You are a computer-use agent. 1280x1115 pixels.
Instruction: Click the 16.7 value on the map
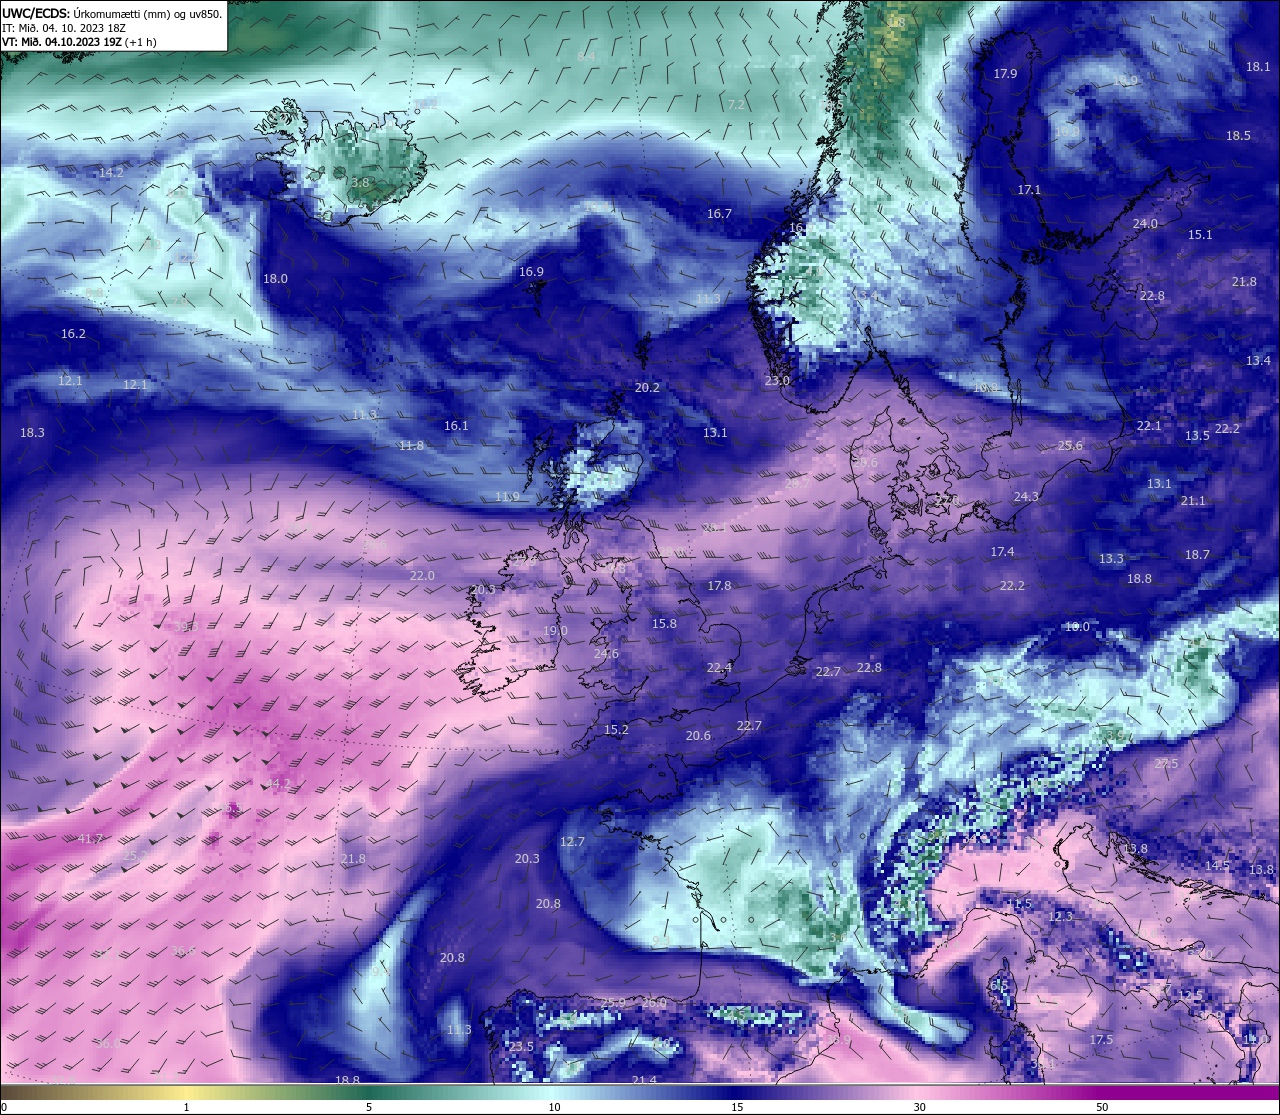coord(719,214)
